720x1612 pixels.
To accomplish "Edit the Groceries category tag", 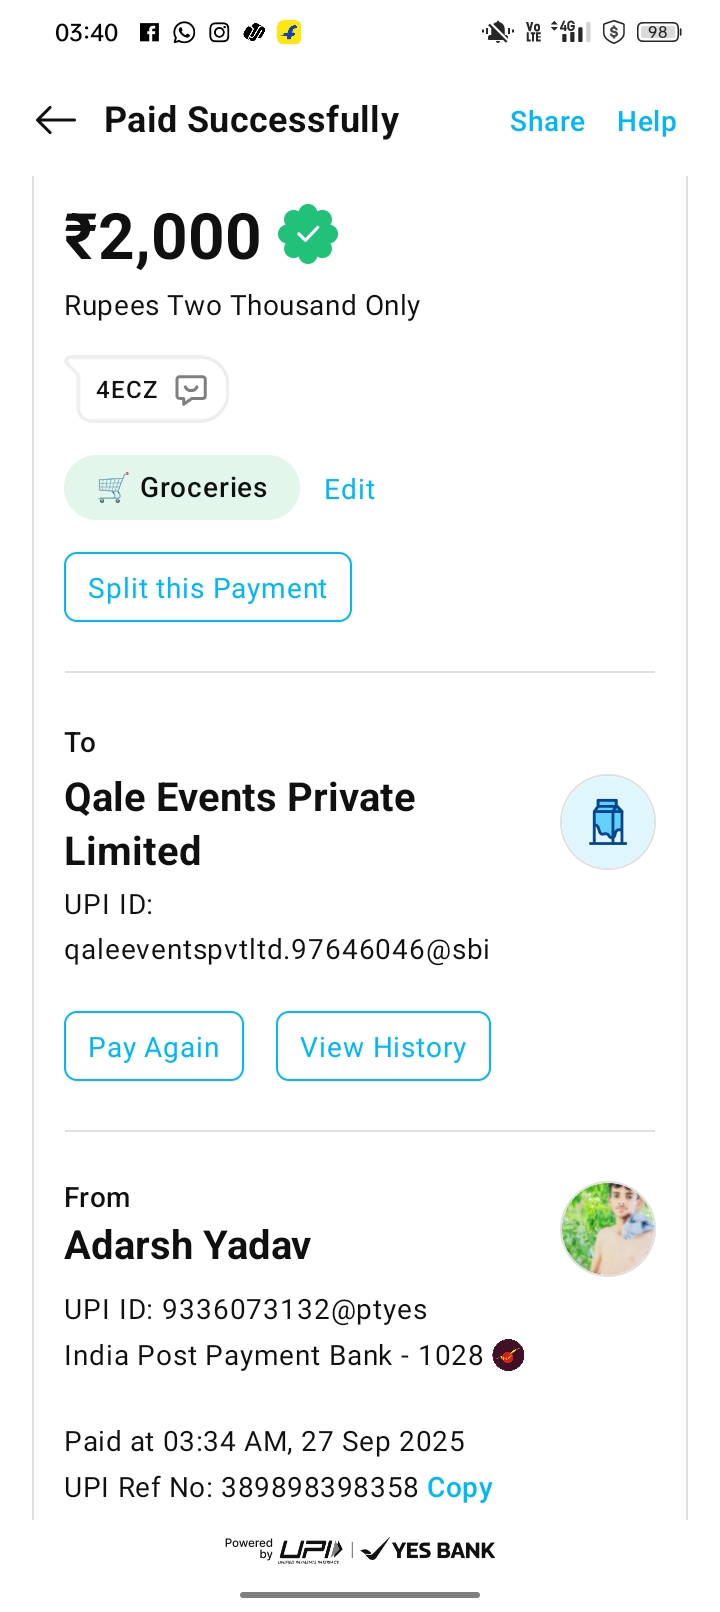I will coord(349,489).
